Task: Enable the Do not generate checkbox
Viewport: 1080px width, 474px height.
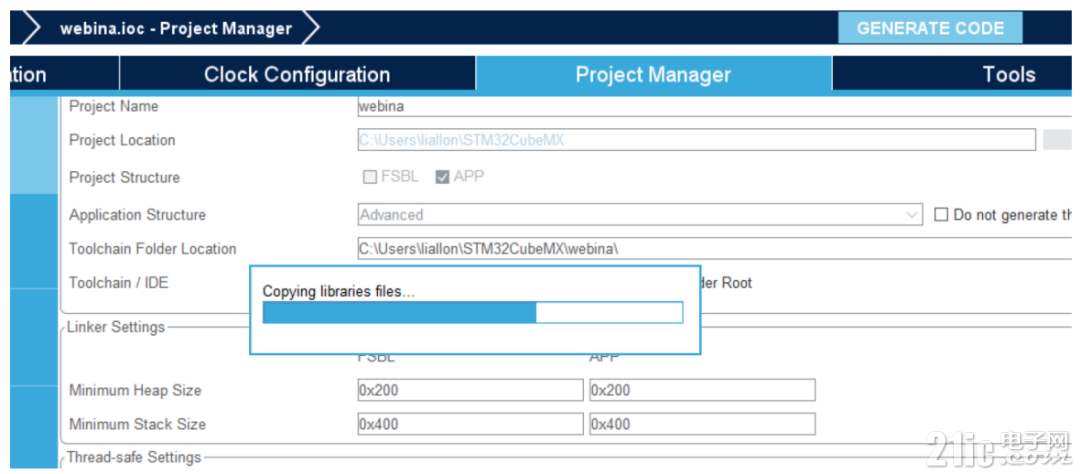Action: click(x=941, y=215)
